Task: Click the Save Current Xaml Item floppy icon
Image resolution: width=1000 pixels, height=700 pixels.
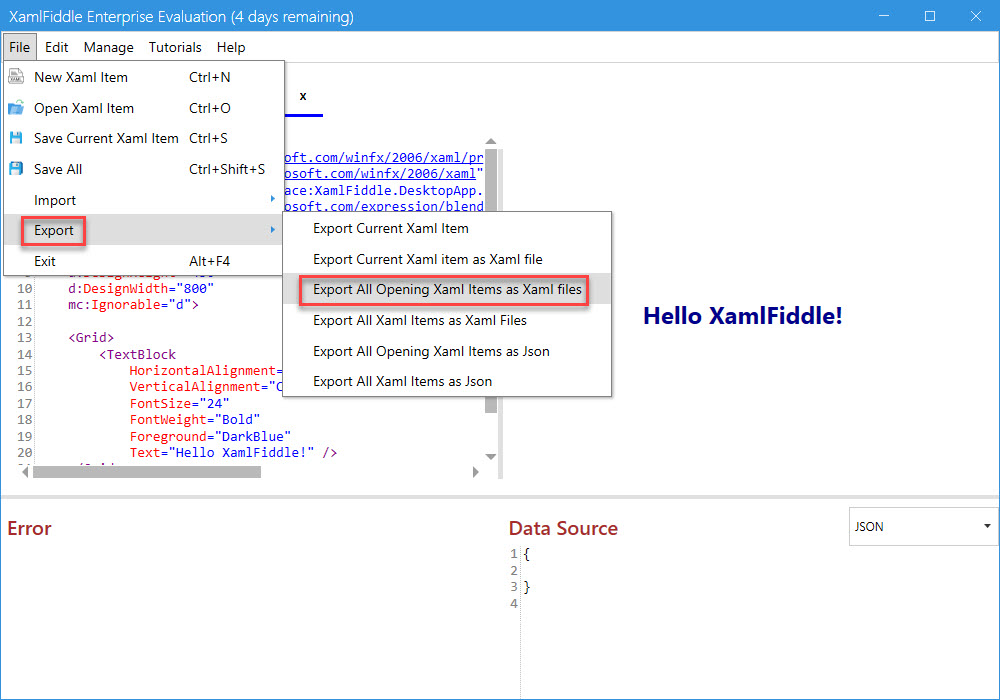Action: 16,138
